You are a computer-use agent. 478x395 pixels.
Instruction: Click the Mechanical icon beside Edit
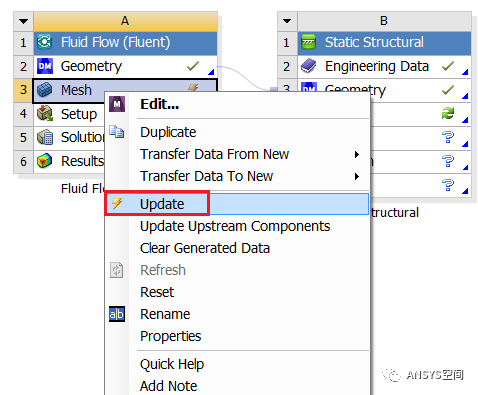click(117, 104)
